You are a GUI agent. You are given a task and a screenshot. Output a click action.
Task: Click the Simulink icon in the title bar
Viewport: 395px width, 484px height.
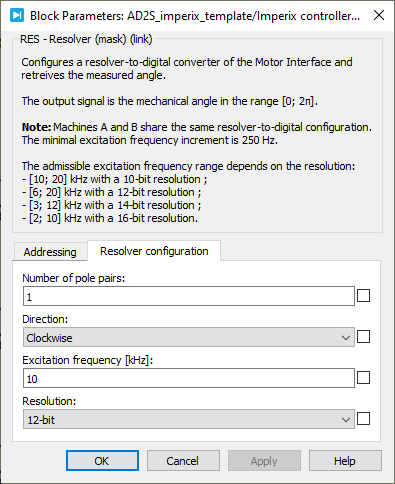coord(17,15)
